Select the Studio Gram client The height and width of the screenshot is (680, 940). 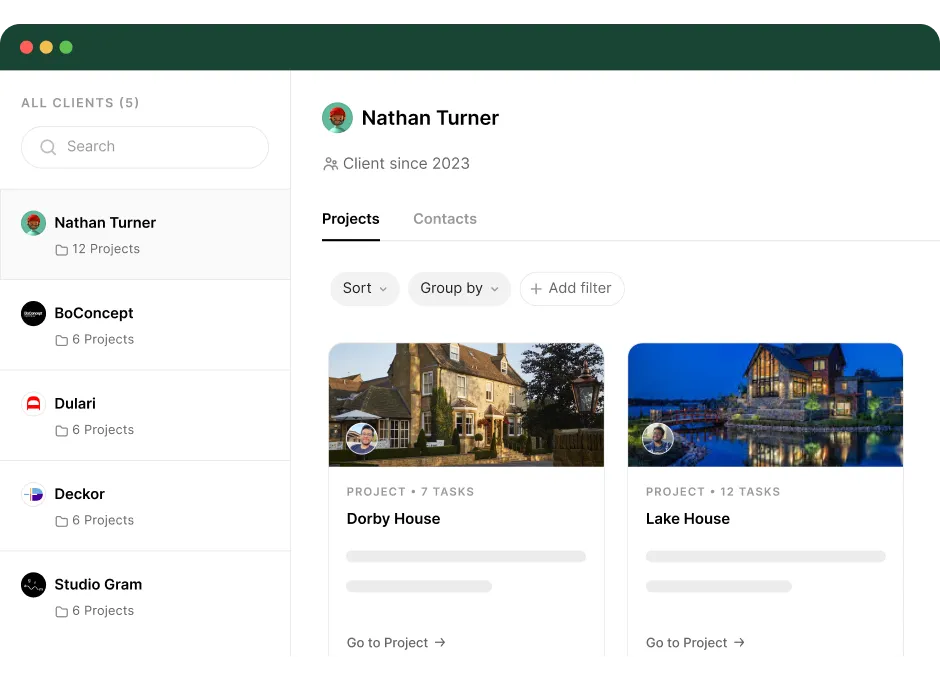pyautogui.click(x=145, y=597)
